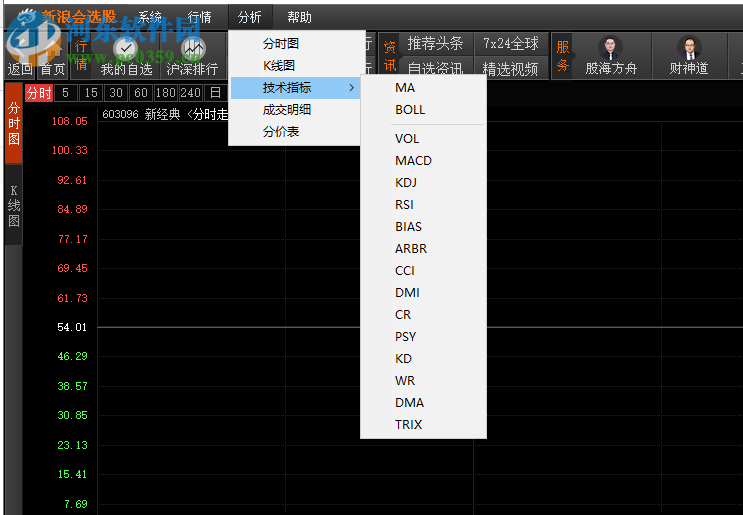Open 财神道 advisor avatar
743x515 pixels.
[x=689, y=47]
